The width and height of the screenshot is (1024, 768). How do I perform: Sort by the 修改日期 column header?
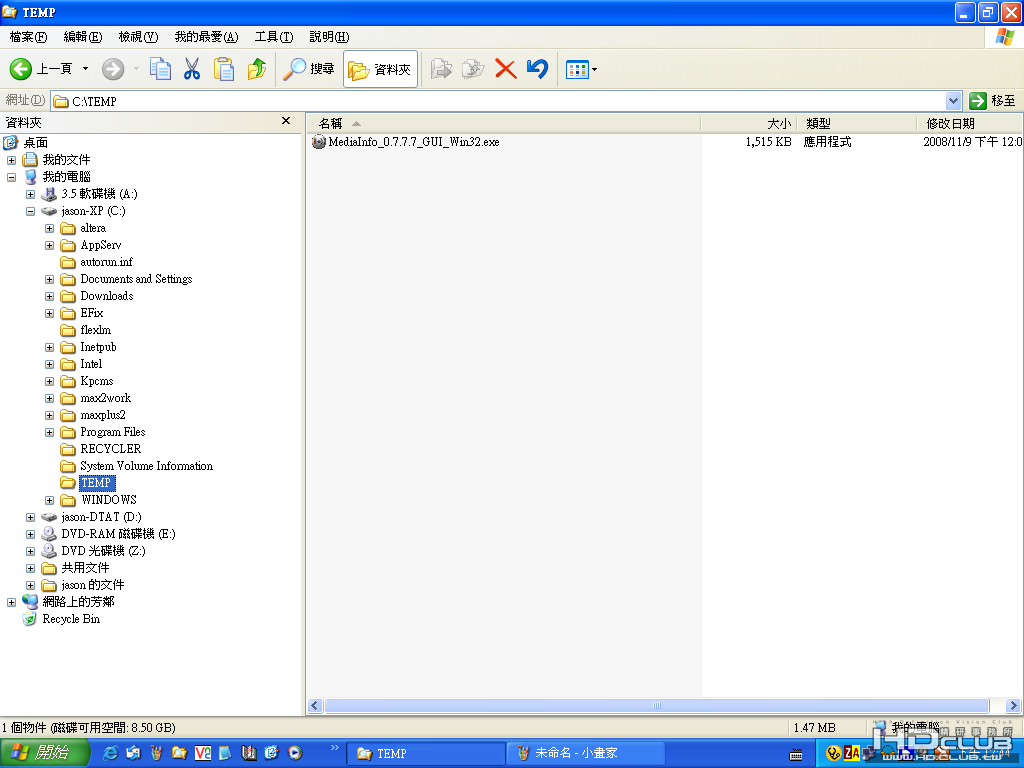click(970, 123)
